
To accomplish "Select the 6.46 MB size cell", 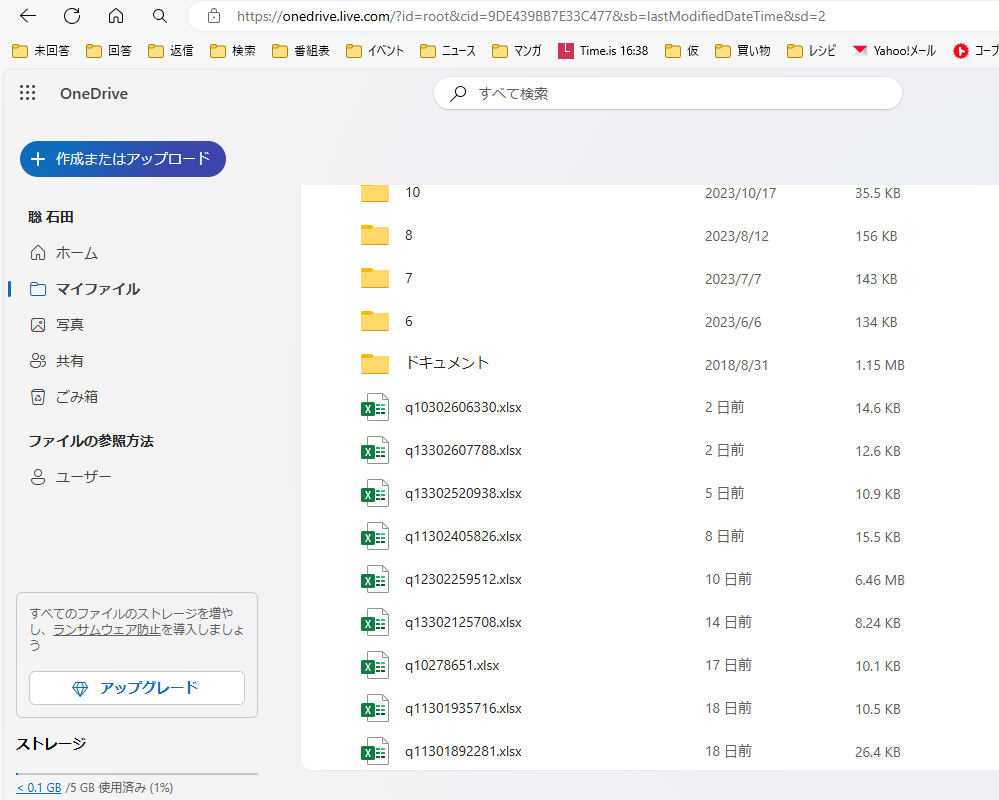I will [x=880, y=580].
